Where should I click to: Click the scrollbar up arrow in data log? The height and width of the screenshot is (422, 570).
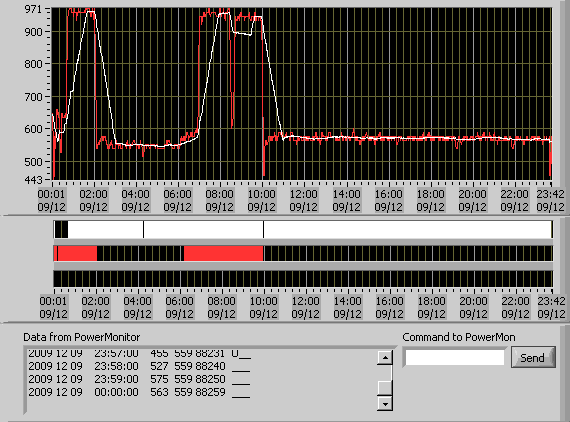[x=385, y=358]
